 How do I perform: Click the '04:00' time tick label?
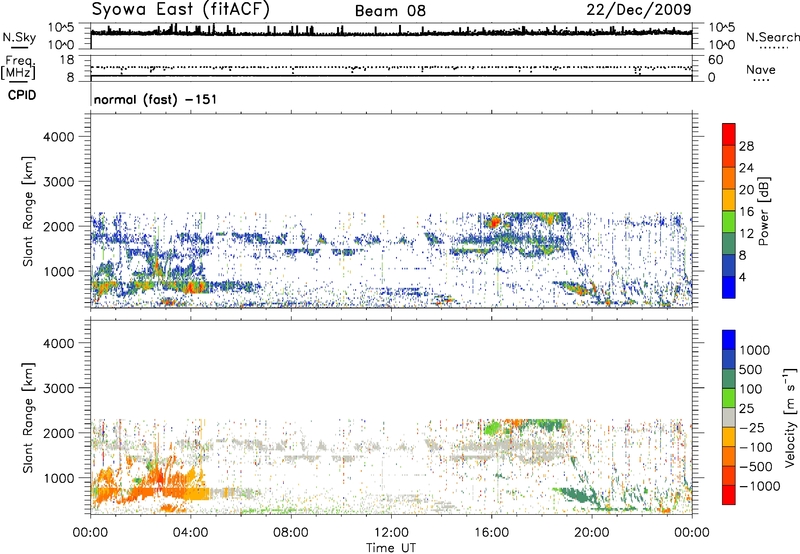coord(190,533)
